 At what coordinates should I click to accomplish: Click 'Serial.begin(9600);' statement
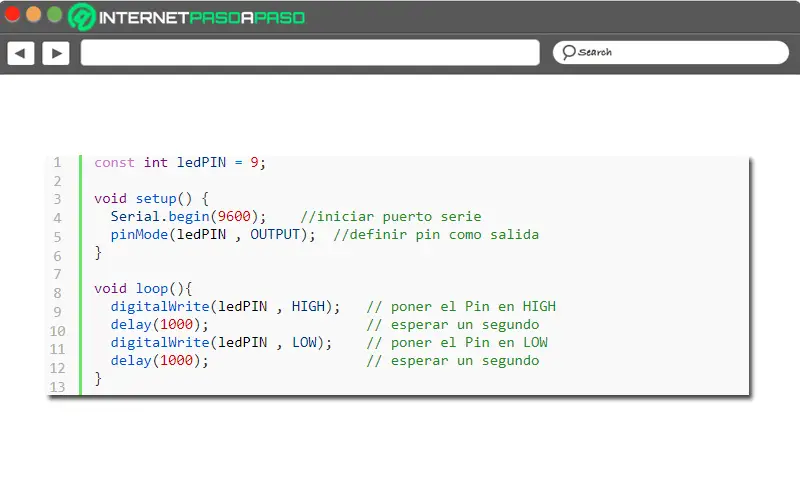pos(188,216)
